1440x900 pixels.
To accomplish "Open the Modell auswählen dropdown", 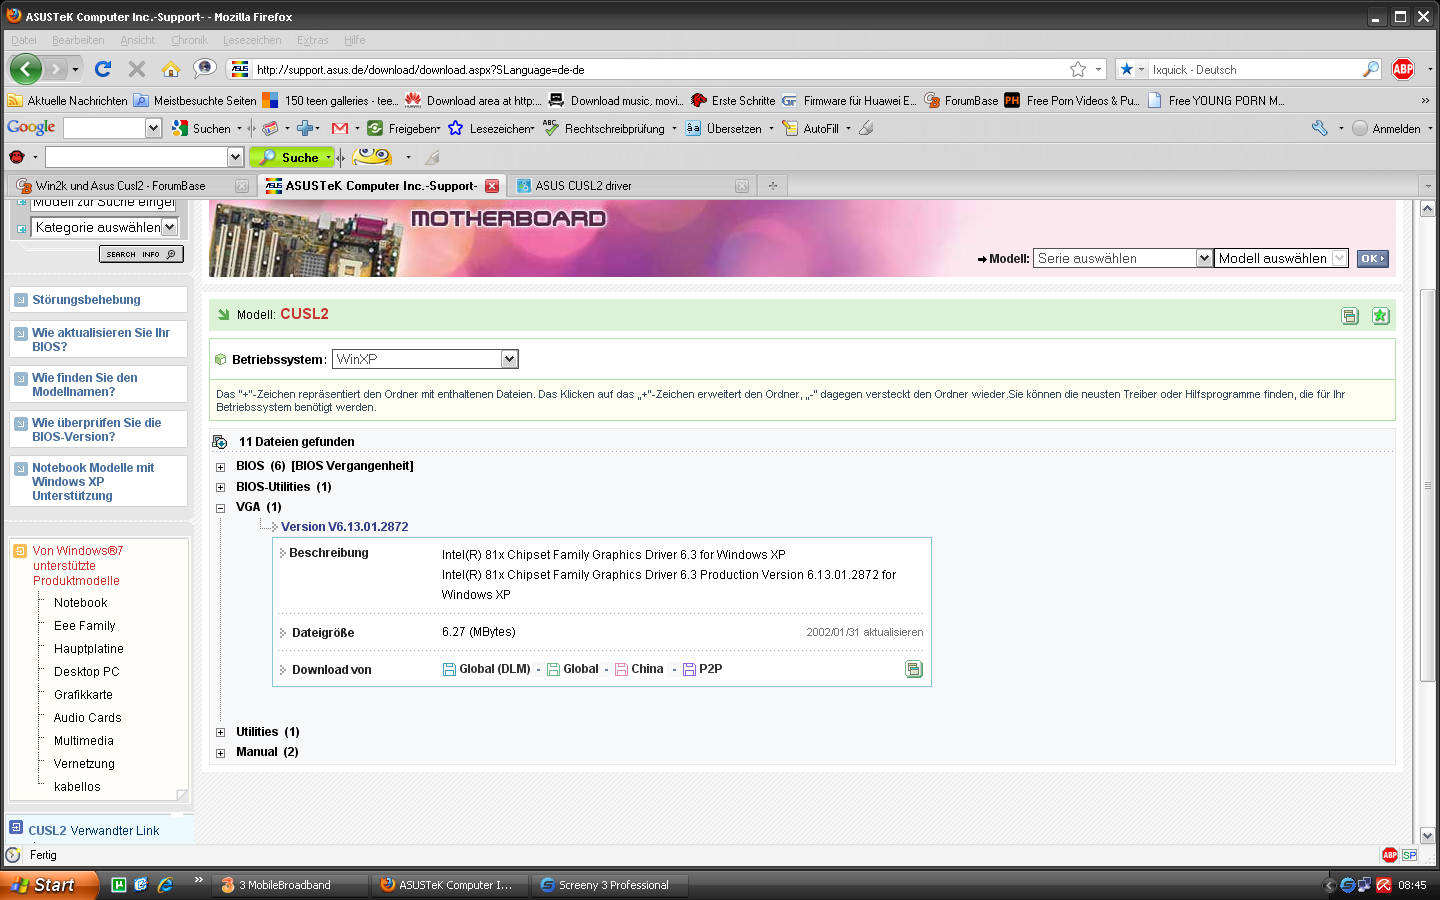I will click(x=1281, y=258).
